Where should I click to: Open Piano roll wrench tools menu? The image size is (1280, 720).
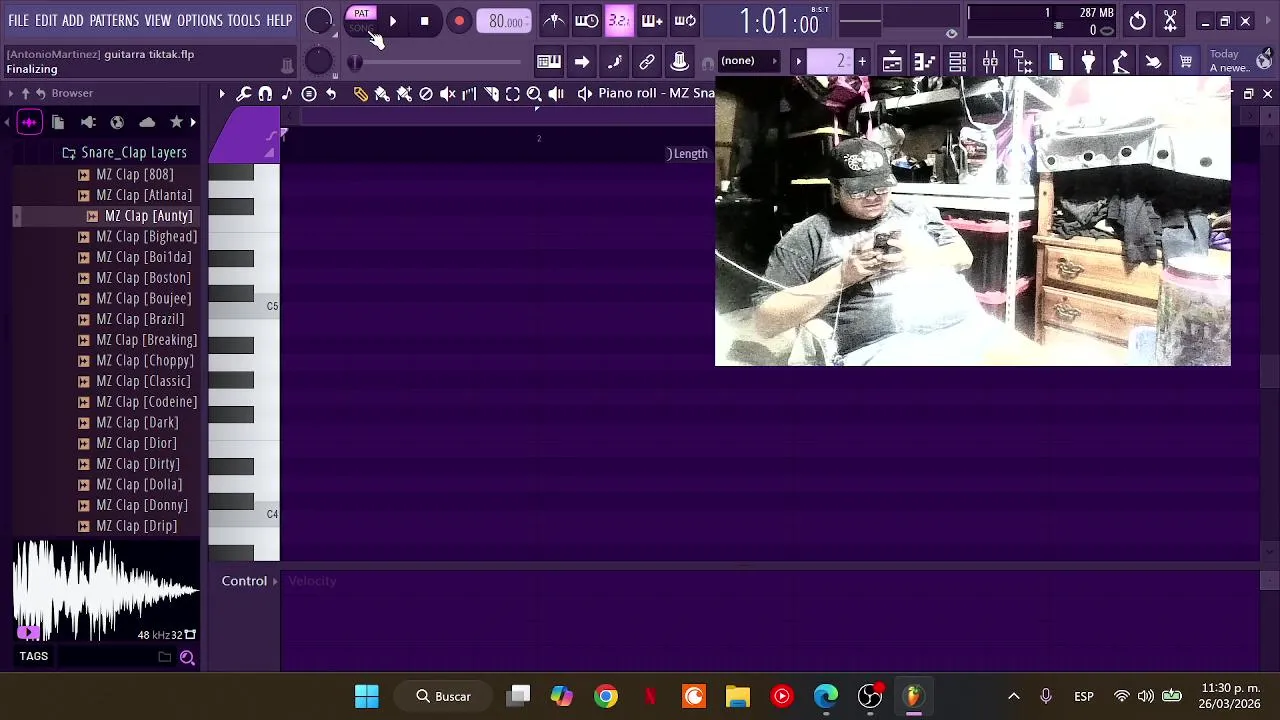[244, 94]
